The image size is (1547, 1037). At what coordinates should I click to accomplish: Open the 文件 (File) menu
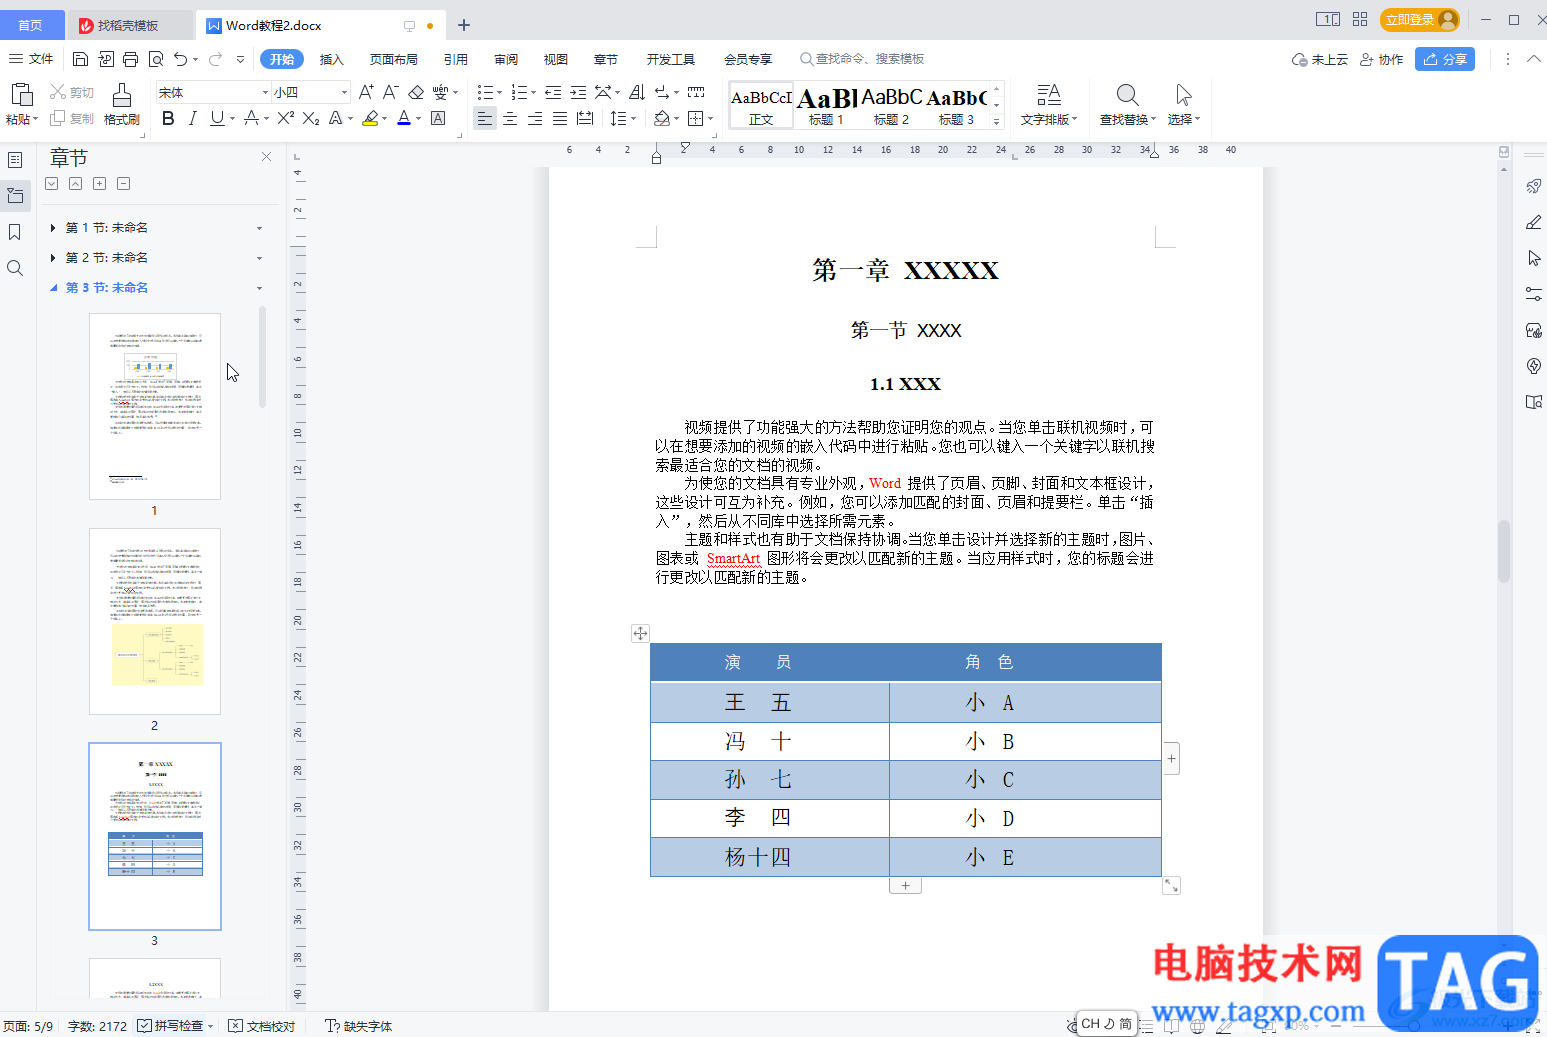31,59
